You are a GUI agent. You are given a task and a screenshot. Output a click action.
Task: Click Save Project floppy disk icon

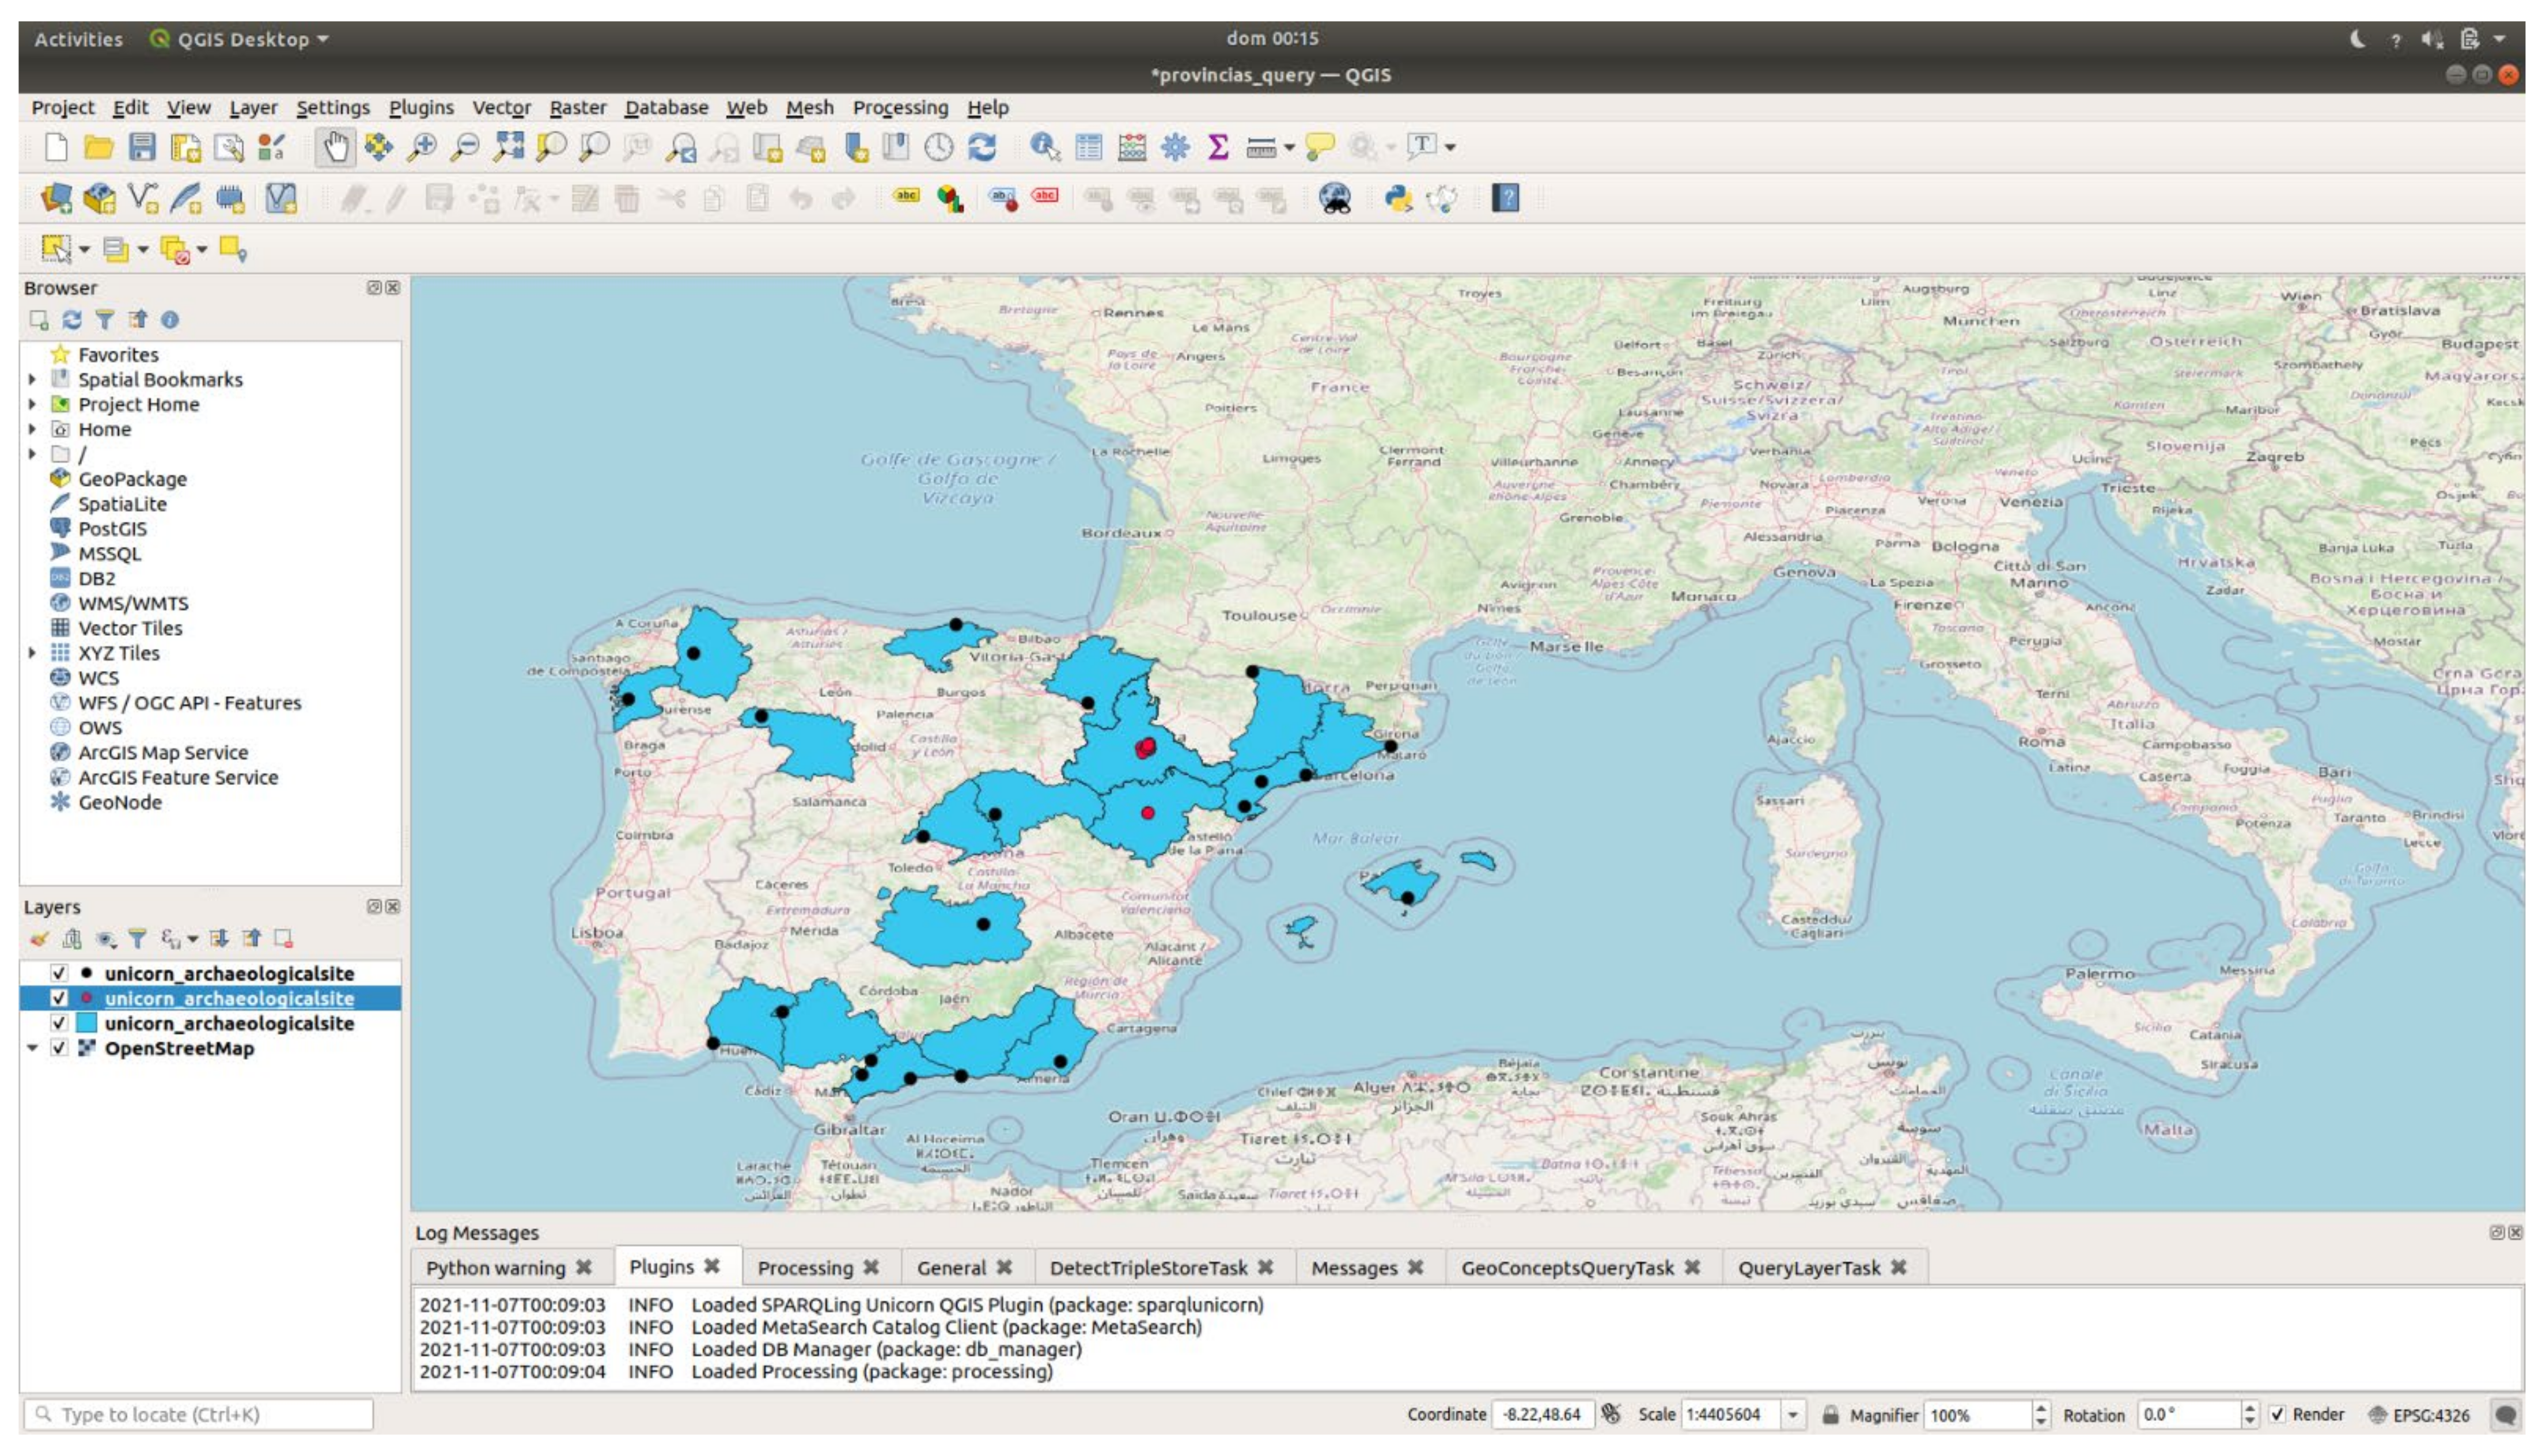142,148
